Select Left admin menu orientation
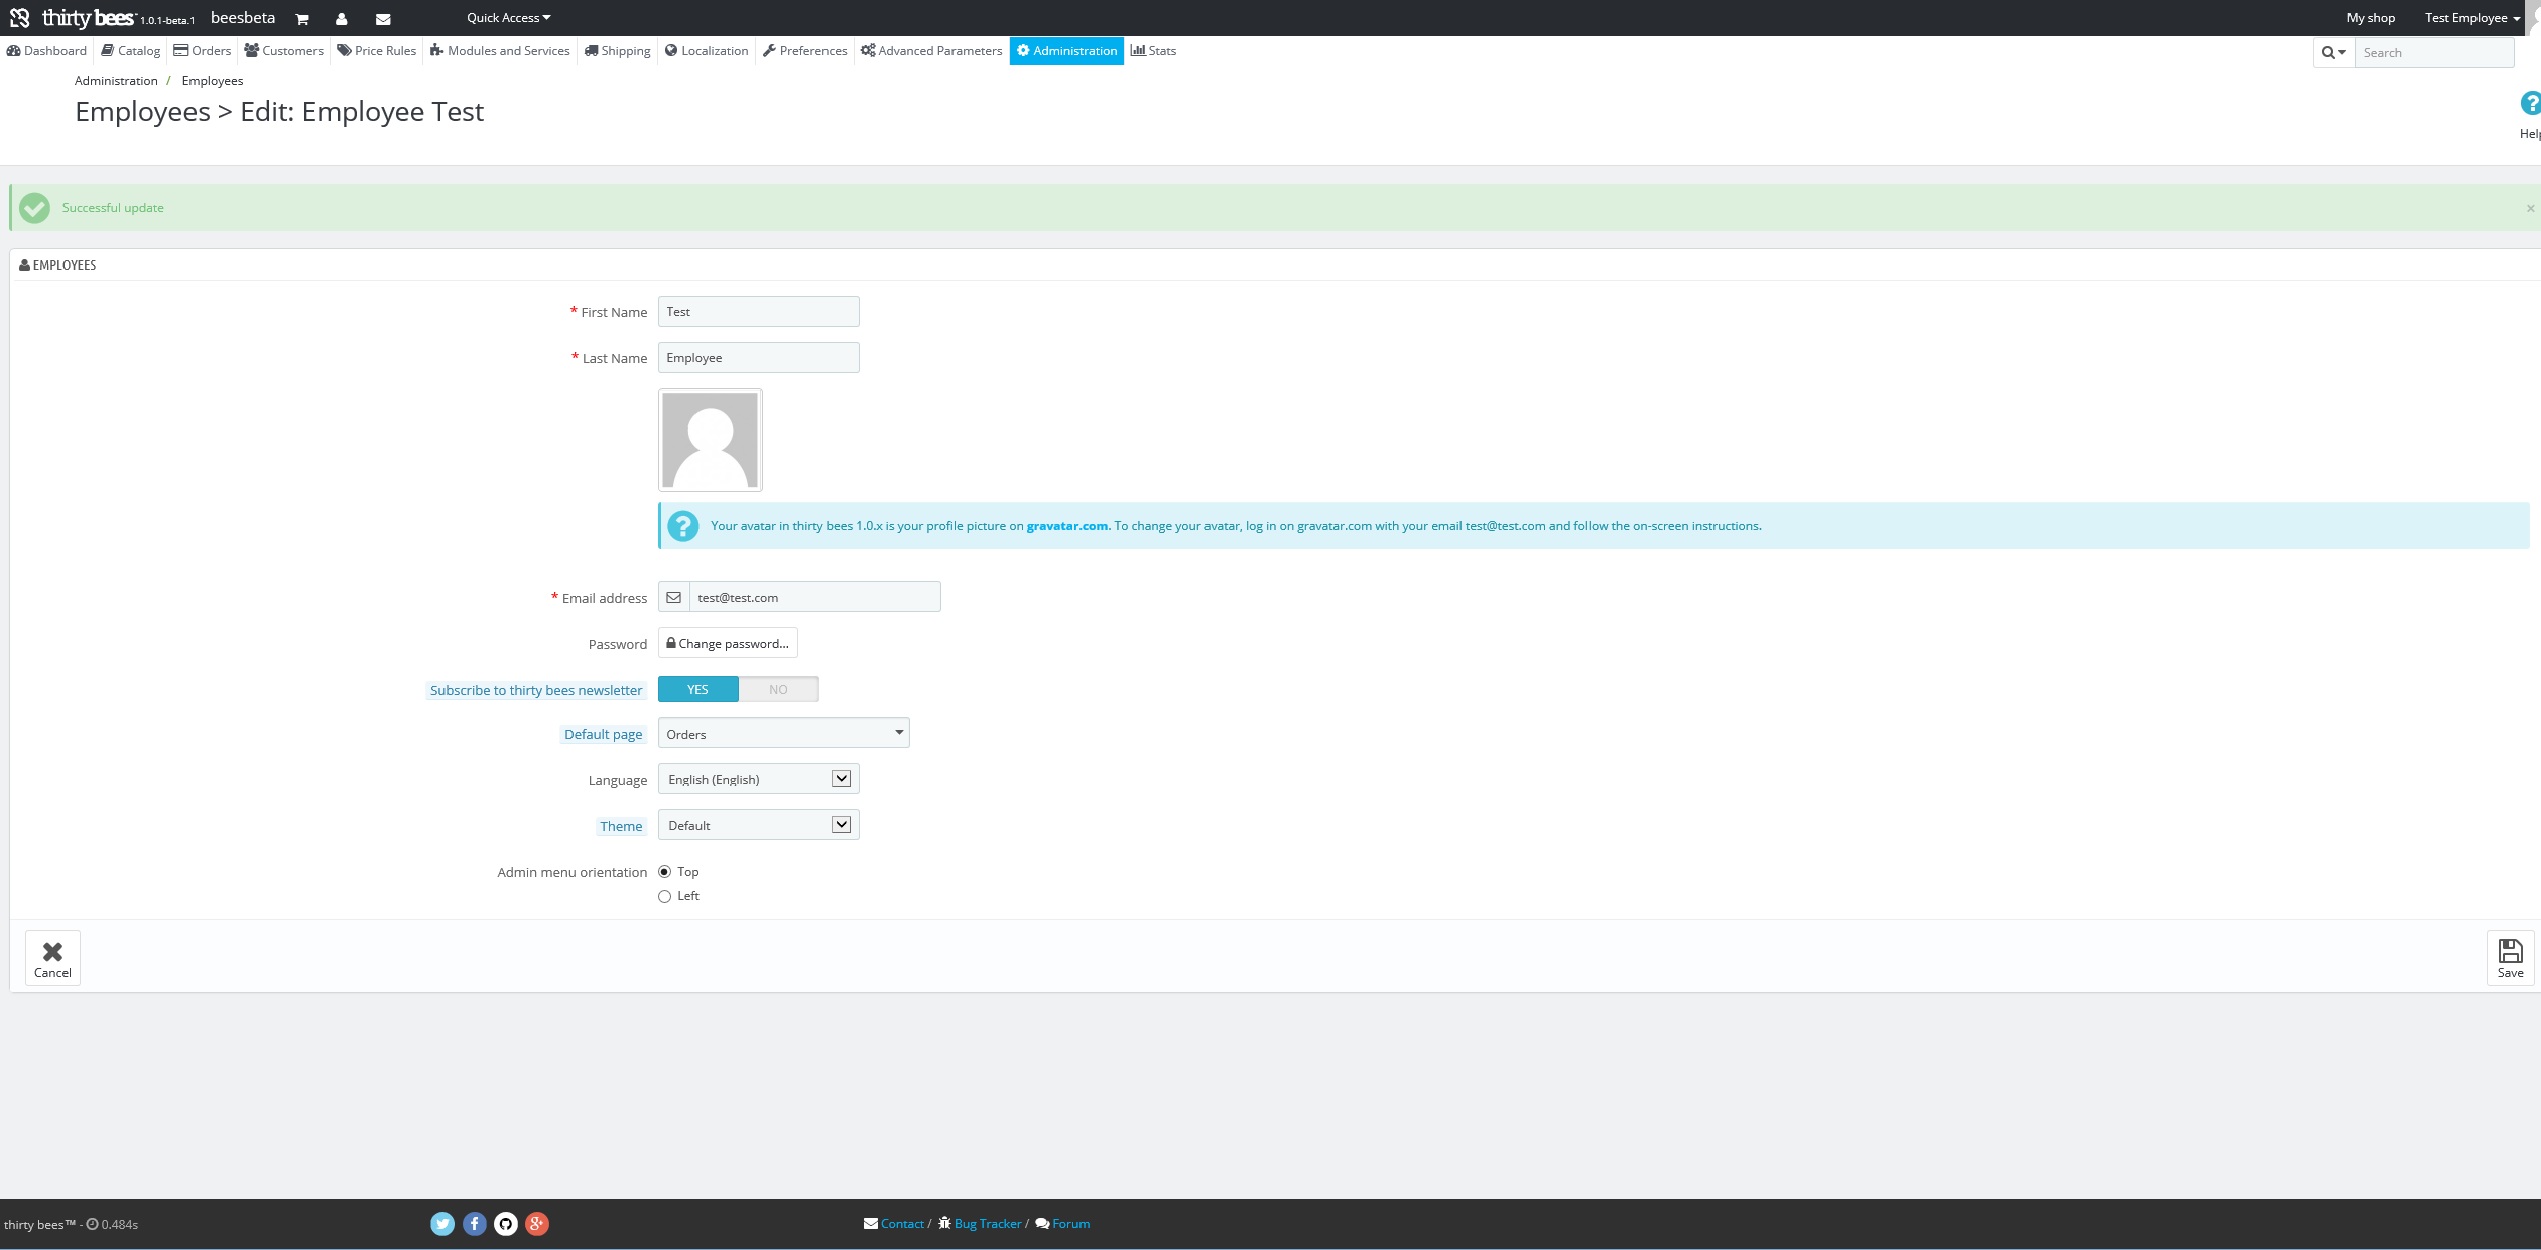 point(664,897)
